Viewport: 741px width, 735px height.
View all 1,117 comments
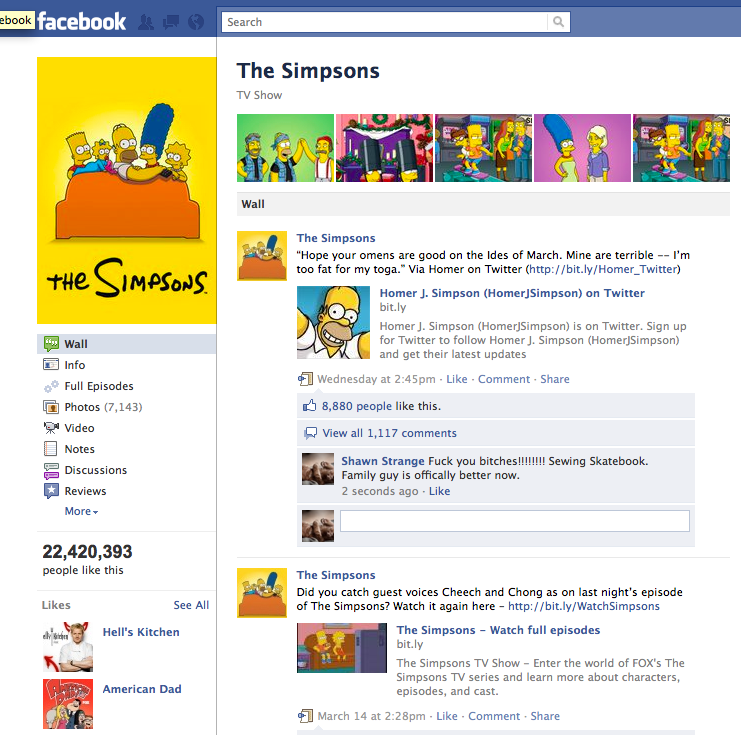pos(389,433)
